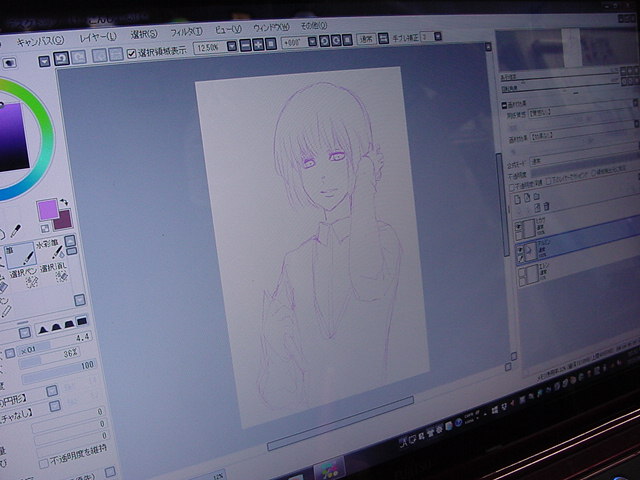Open the キャンバス(C) menu
This screenshot has width=640, height=480.
click(40, 41)
